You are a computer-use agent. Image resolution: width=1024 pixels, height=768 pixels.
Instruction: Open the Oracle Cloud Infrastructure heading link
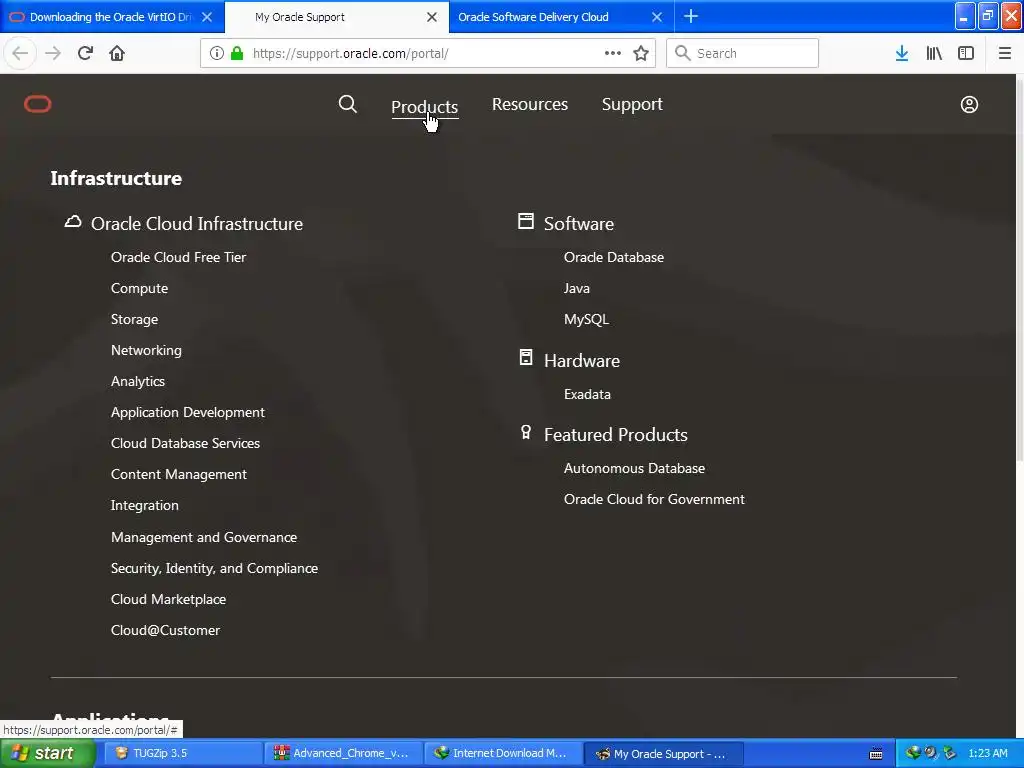tap(197, 224)
